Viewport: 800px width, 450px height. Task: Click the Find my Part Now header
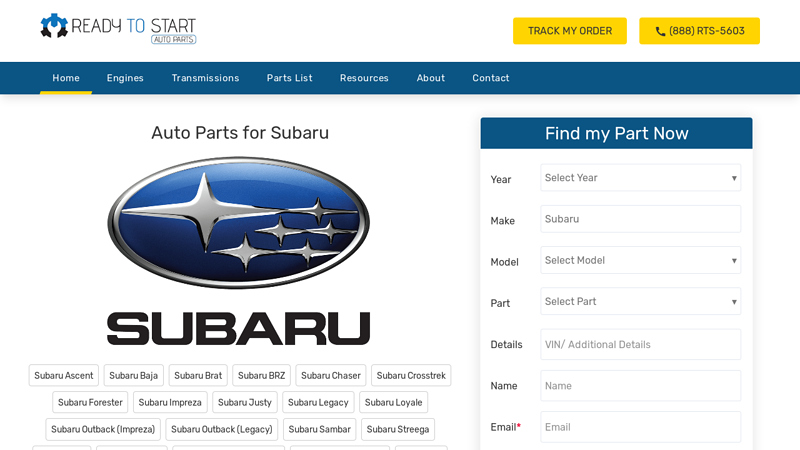pyautogui.click(x=616, y=133)
